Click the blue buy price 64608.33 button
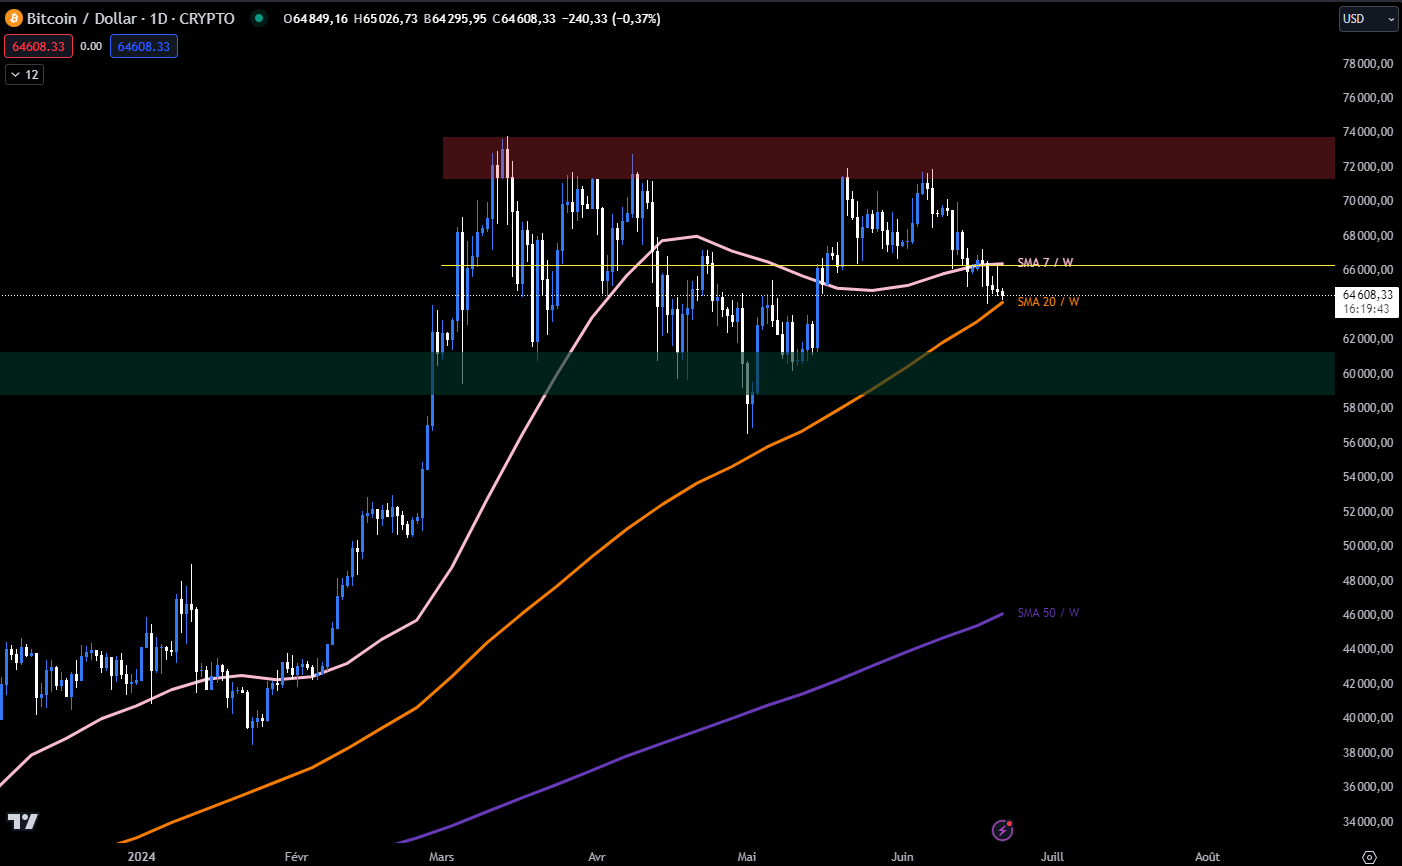This screenshot has height=866, width=1402. [x=144, y=46]
